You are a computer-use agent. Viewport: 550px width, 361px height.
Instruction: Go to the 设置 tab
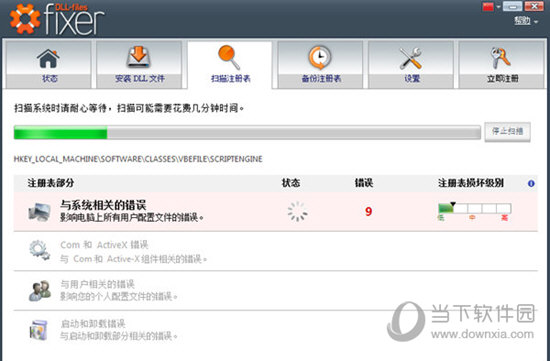[411, 65]
